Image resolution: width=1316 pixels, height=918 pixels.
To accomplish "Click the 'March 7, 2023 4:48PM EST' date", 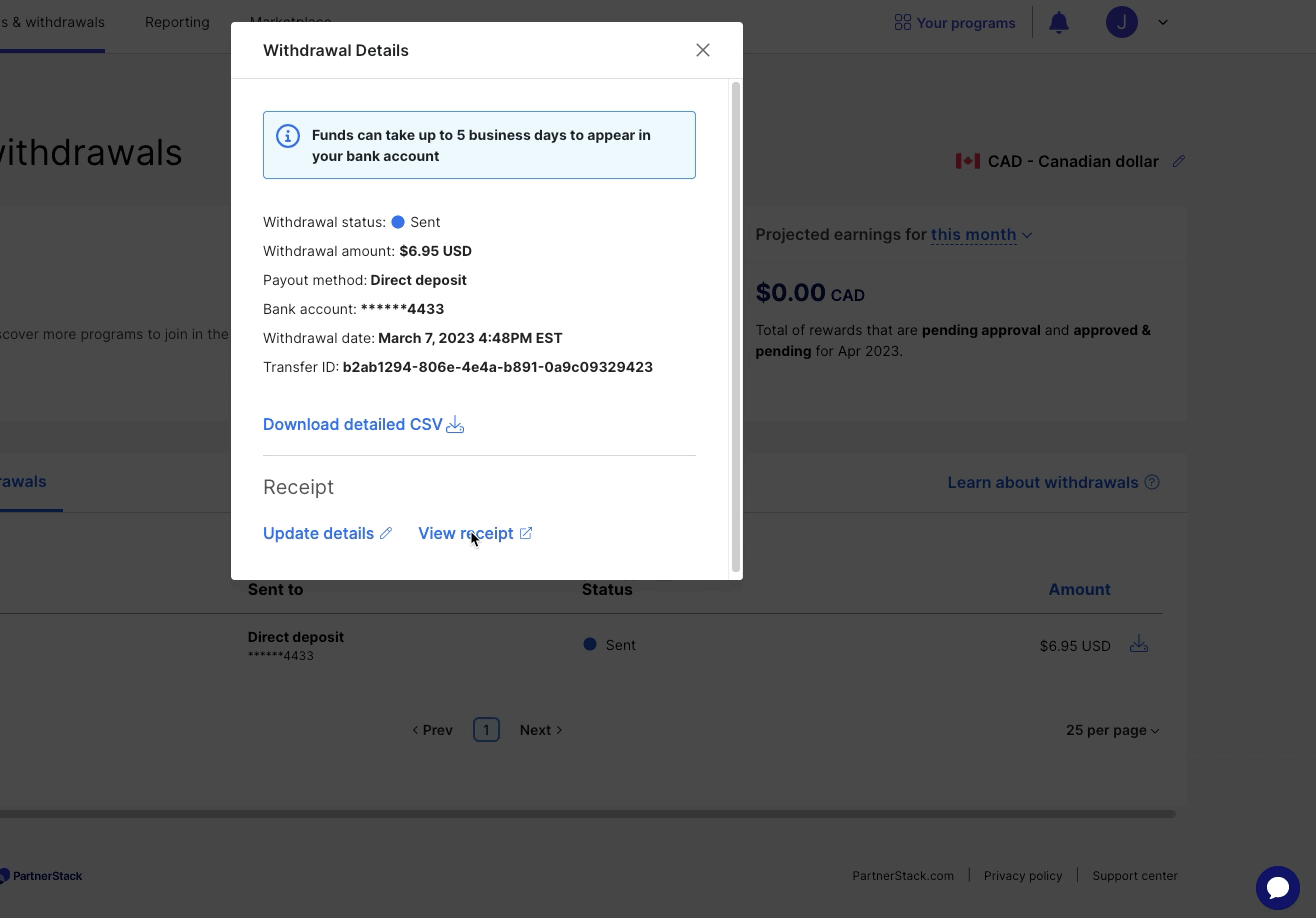I will (470, 338).
